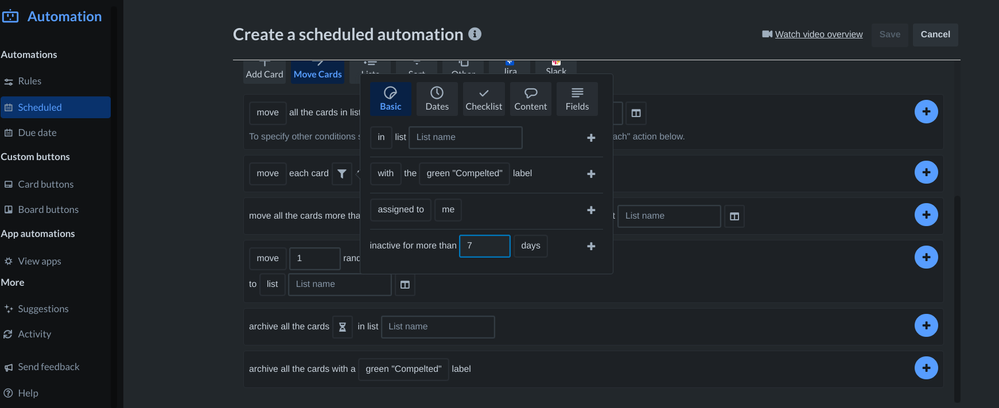The height and width of the screenshot is (408, 999).
Task: Click the Save button
Action: [x=889, y=34]
